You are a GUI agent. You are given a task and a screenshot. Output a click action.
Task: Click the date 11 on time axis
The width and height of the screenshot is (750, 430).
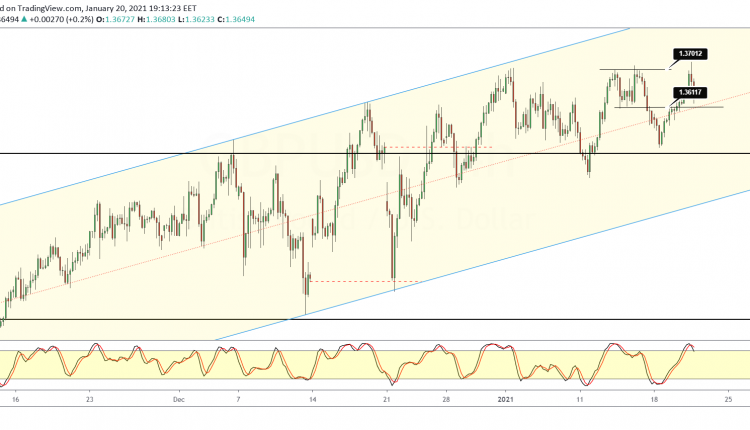[580, 399]
